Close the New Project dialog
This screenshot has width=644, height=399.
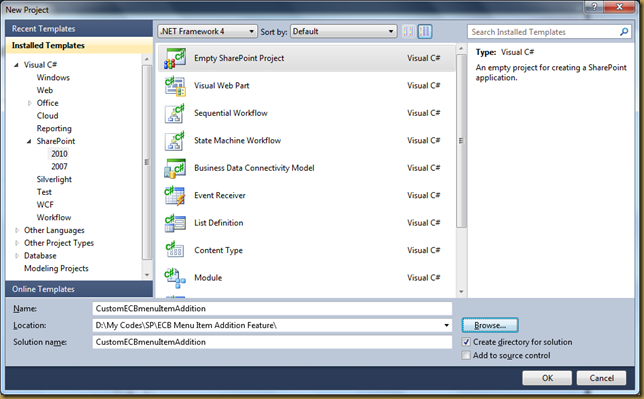pyautogui.click(x=620, y=6)
